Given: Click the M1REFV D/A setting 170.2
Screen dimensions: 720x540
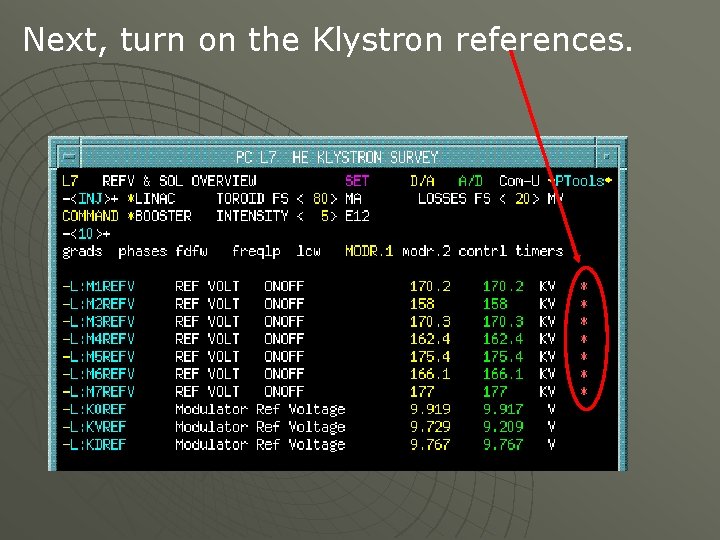Looking at the screenshot, I should pyautogui.click(x=430, y=287).
